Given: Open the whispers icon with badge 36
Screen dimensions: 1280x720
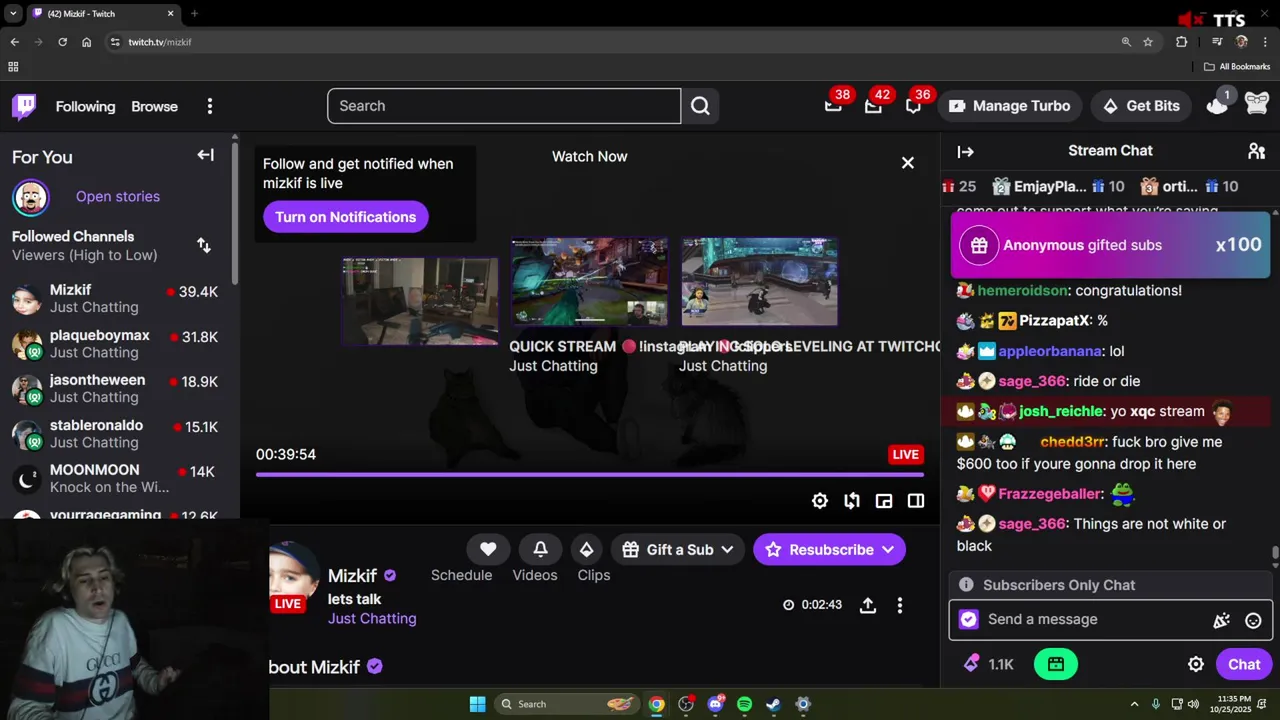Looking at the screenshot, I should 913,106.
